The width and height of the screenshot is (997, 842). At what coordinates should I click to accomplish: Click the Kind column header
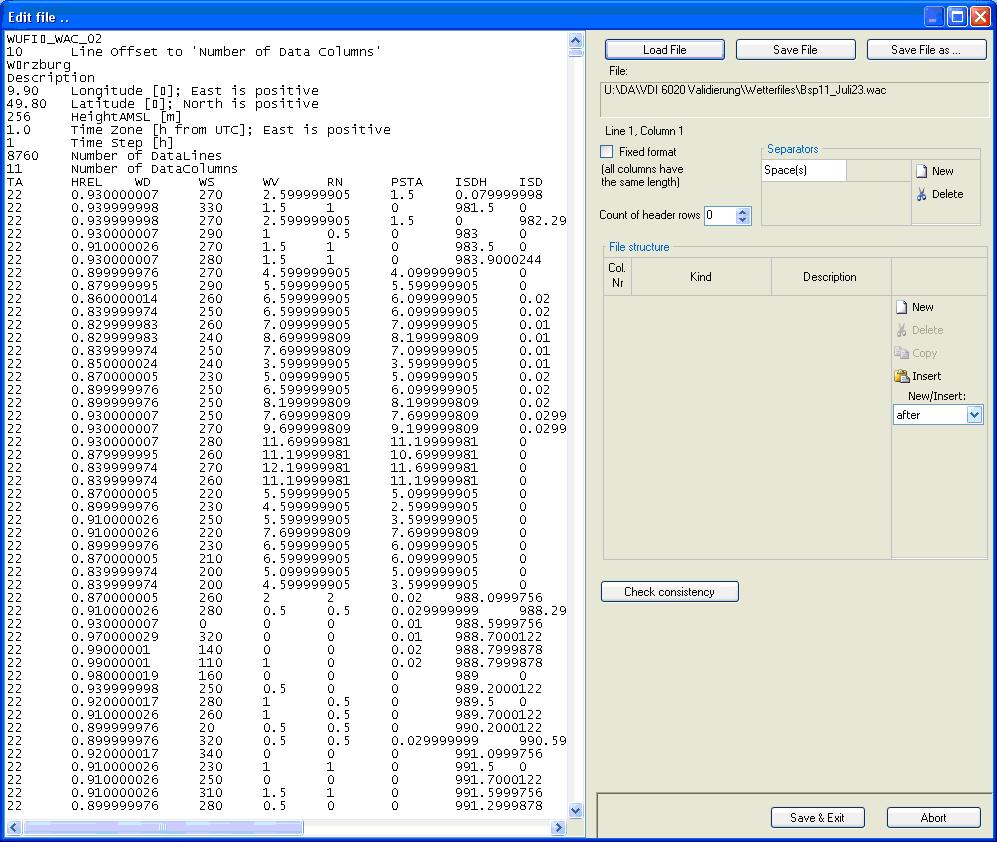pos(700,277)
